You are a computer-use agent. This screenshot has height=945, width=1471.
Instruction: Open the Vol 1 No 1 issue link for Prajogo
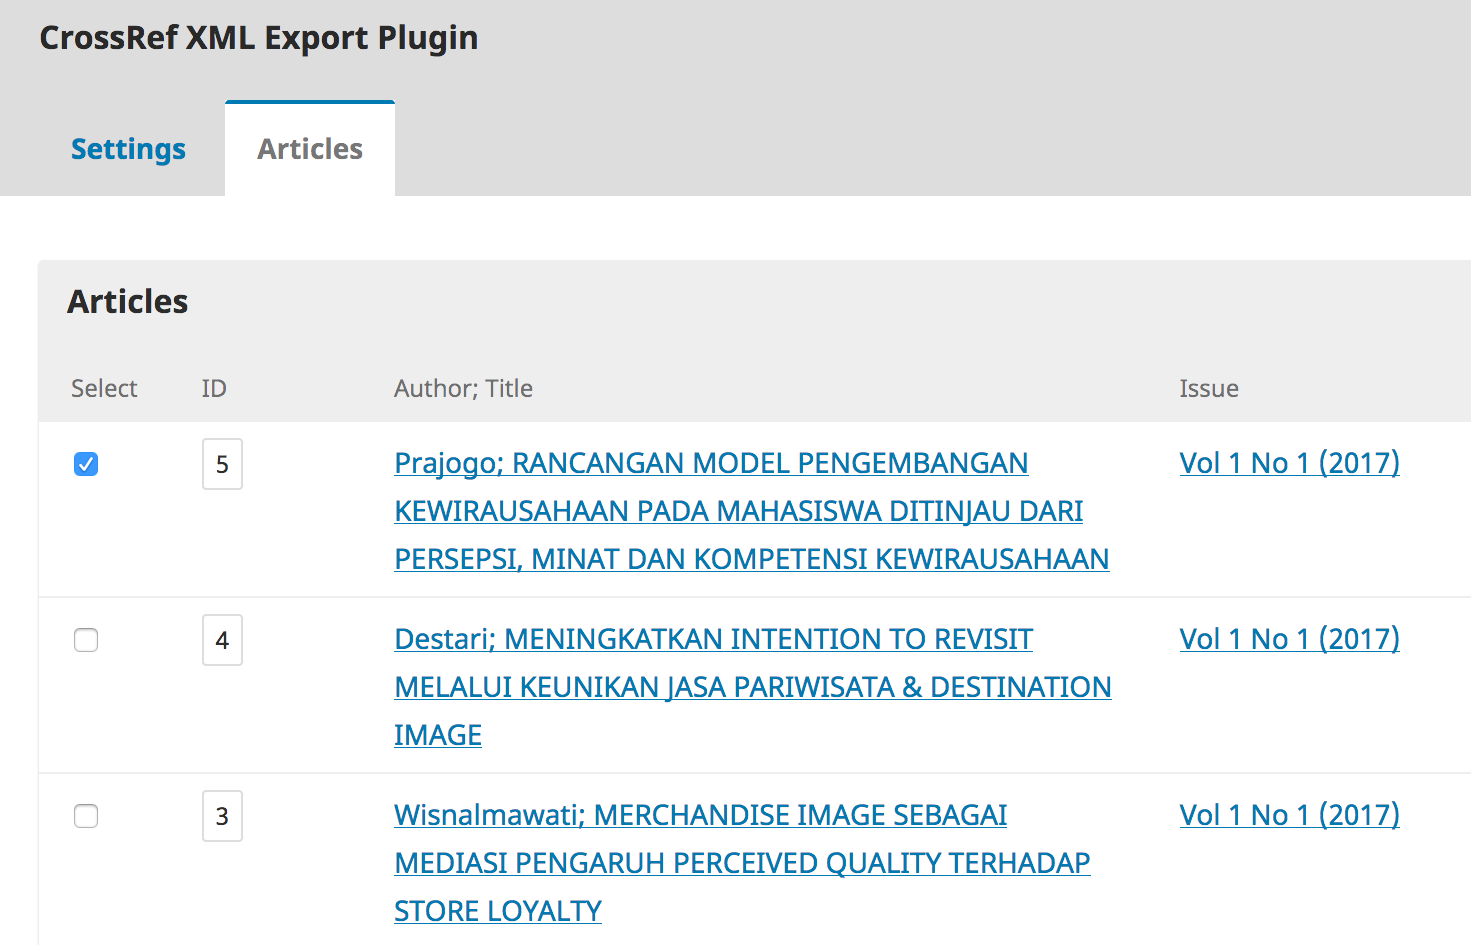pyautogui.click(x=1289, y=463)
